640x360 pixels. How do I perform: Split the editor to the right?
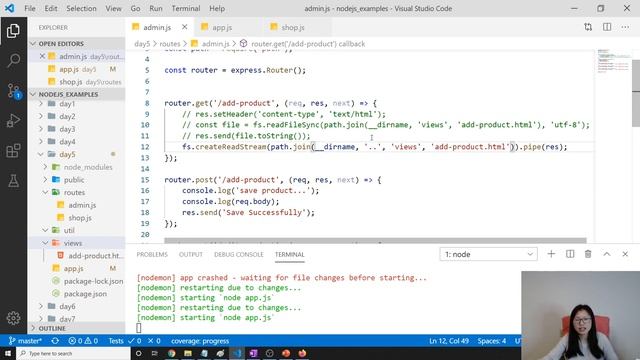(607, 27)
